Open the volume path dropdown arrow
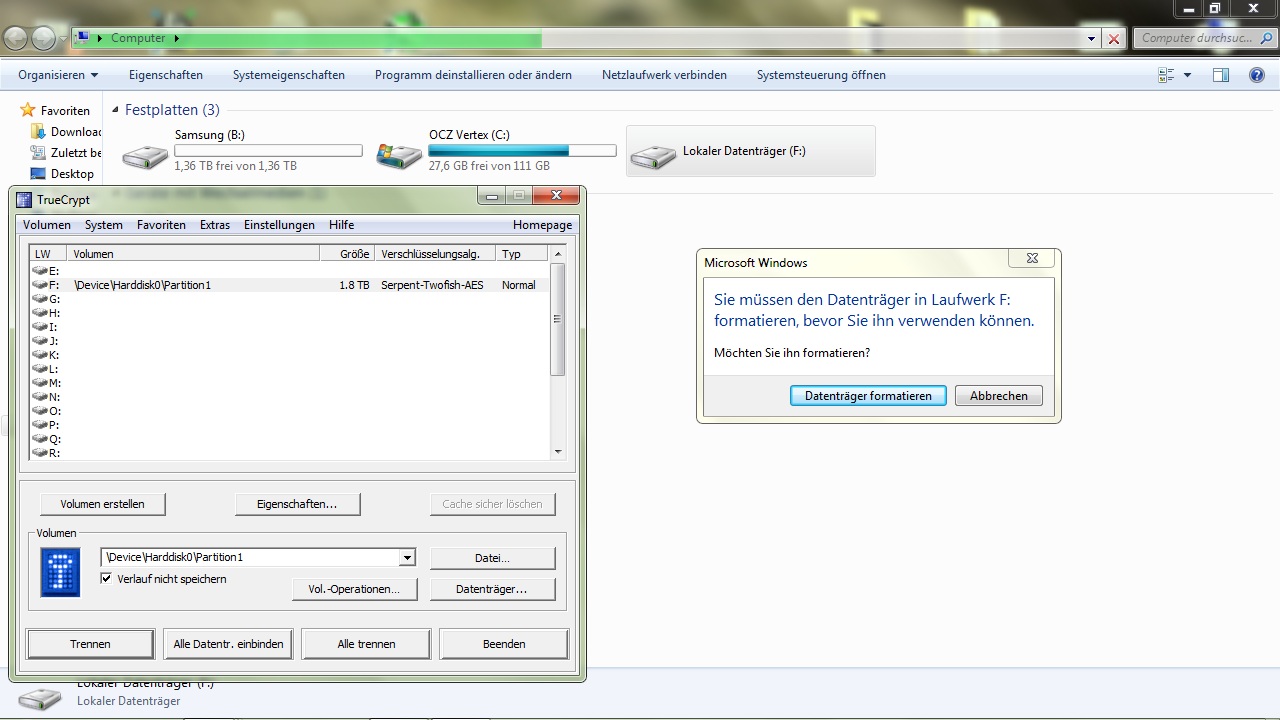 (x=407, y=557)
